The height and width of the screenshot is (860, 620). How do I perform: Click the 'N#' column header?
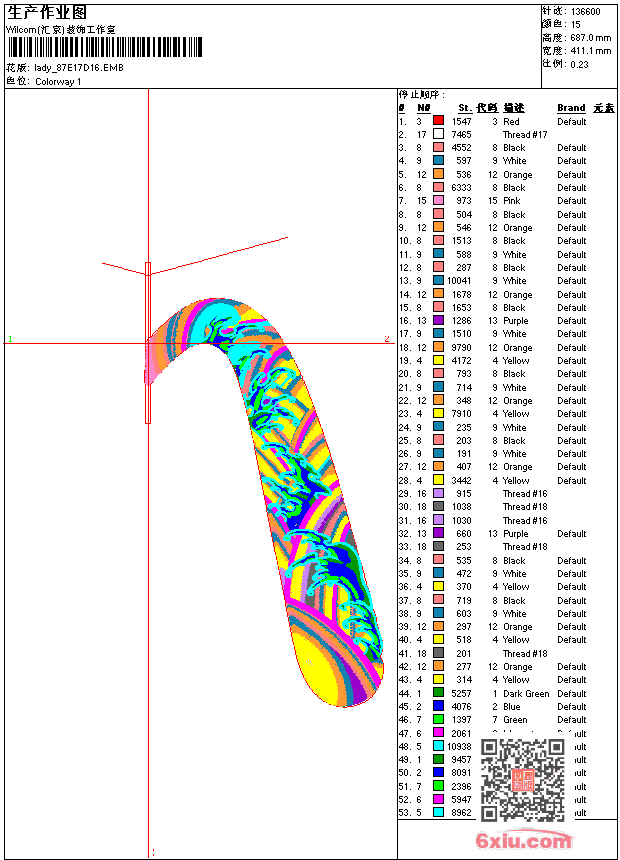(x=423, y=108)
